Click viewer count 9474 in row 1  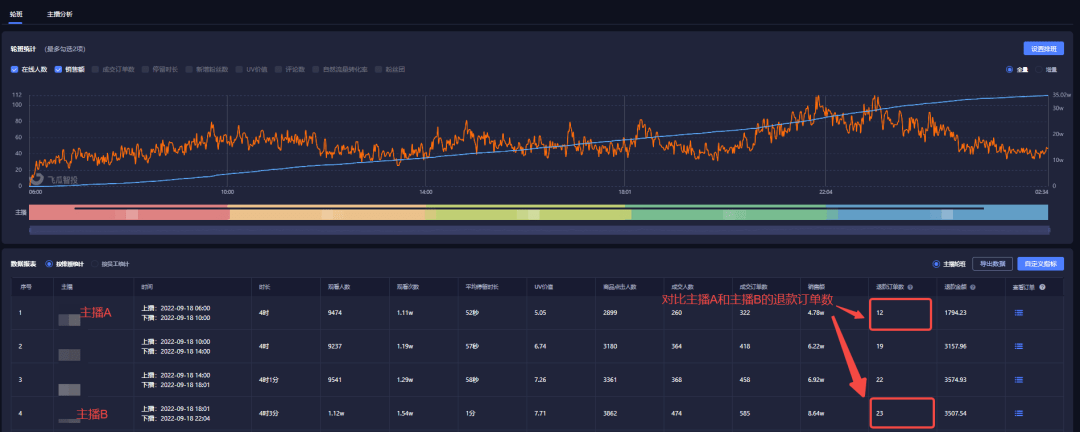point(336,313)
